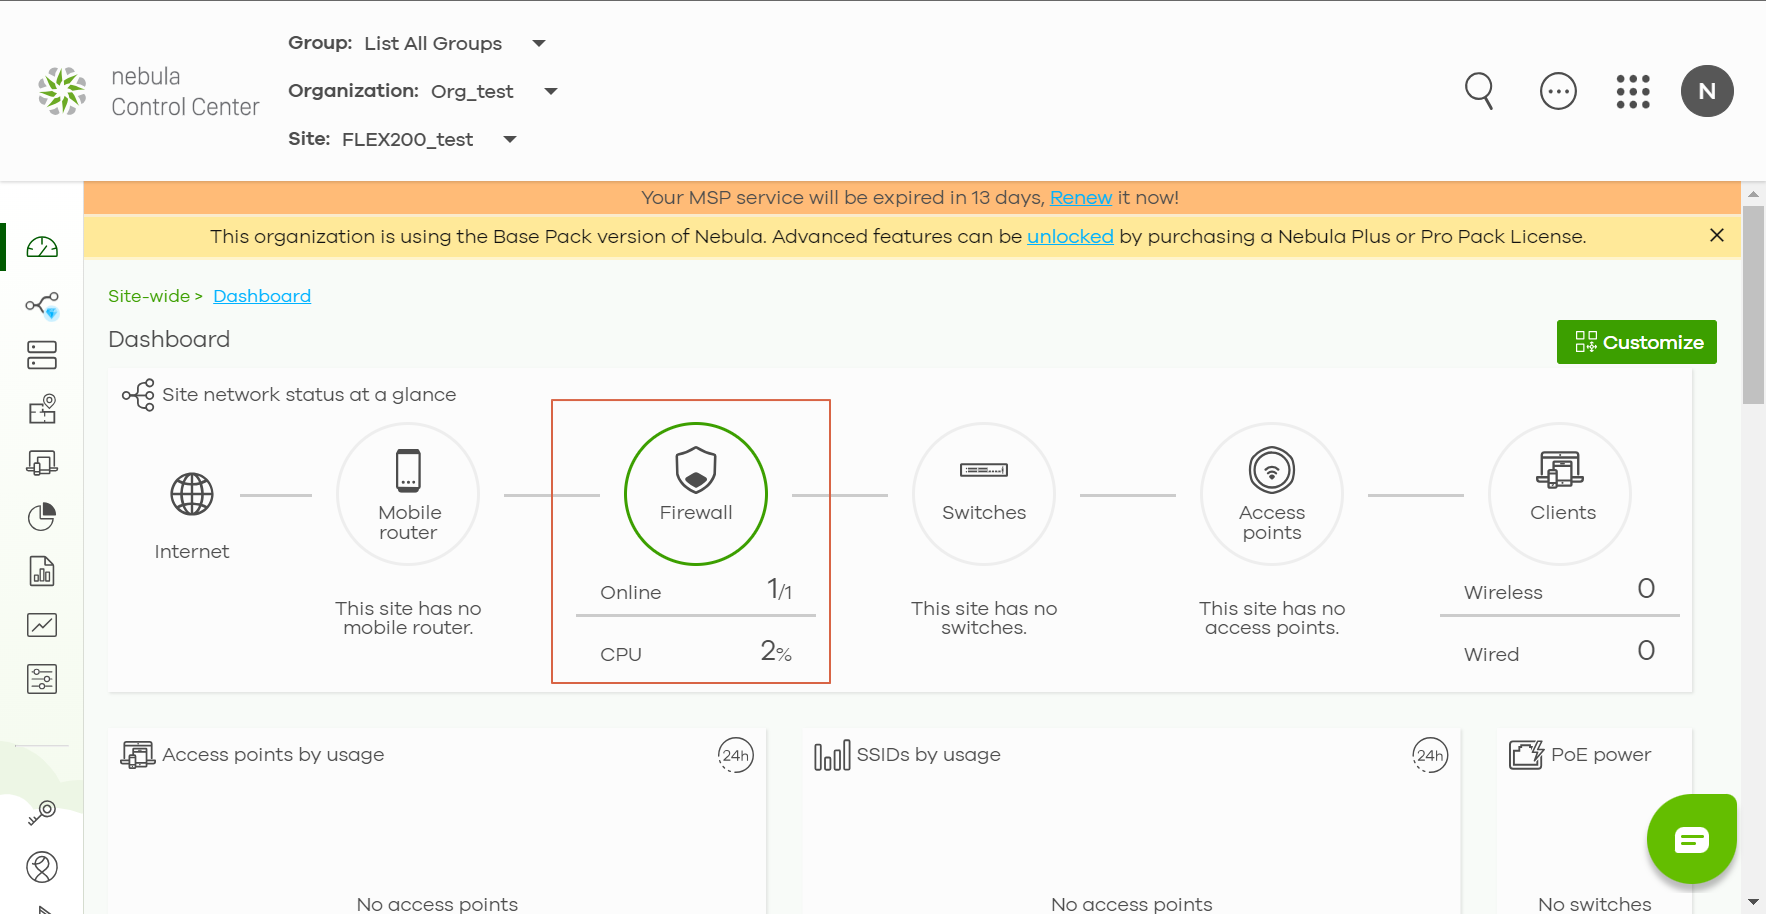
Task: Open the live chat bubble button
Action: (1692, 839)
